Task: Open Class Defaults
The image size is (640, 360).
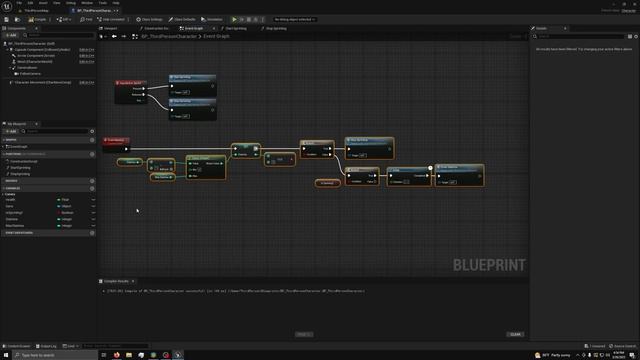Action: [x=182, y=19]
